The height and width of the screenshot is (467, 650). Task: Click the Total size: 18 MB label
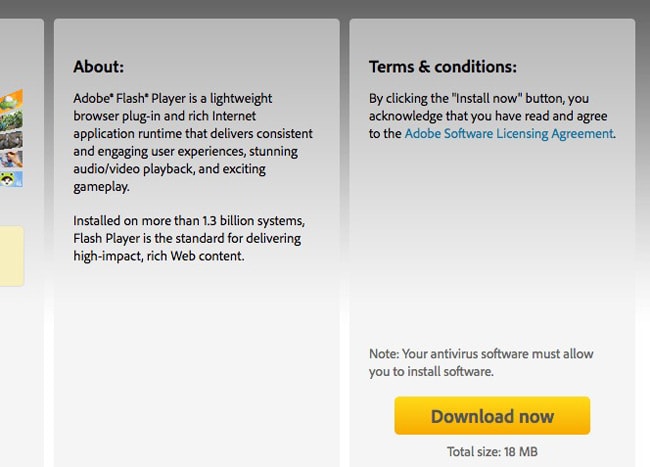(492, 451)
